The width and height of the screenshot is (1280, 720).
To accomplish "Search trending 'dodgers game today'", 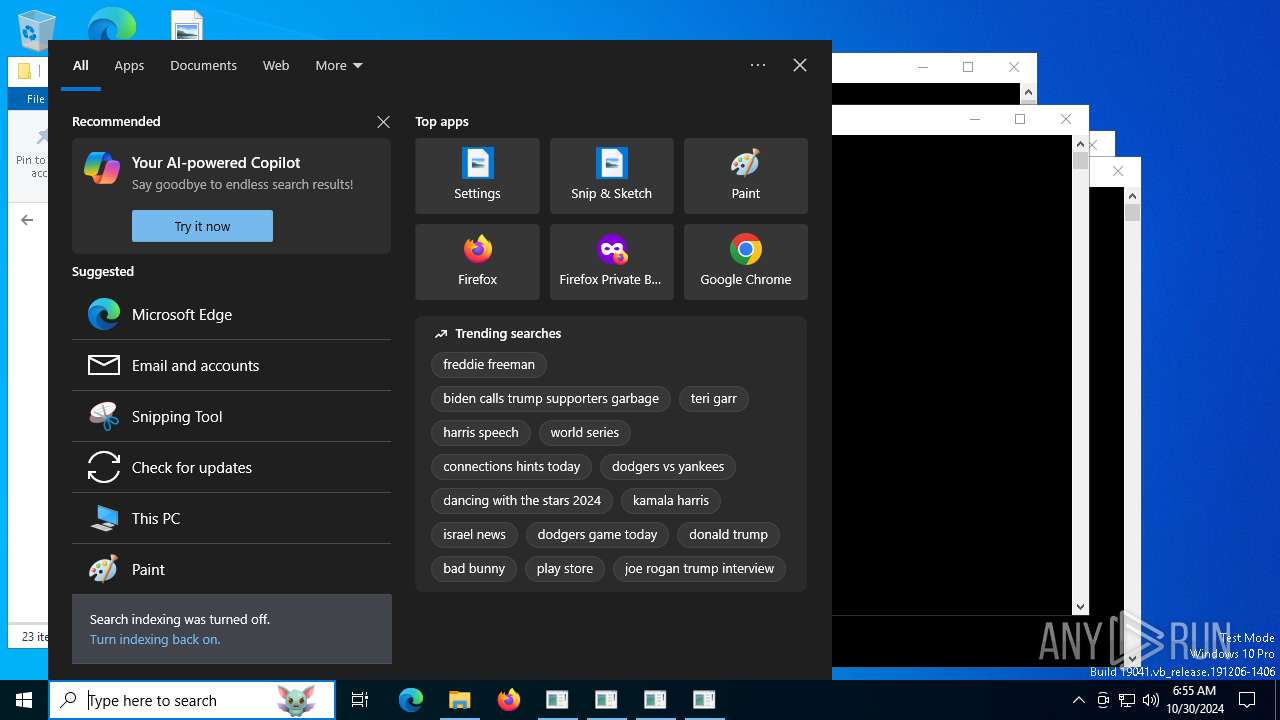I will coord(597,534).
